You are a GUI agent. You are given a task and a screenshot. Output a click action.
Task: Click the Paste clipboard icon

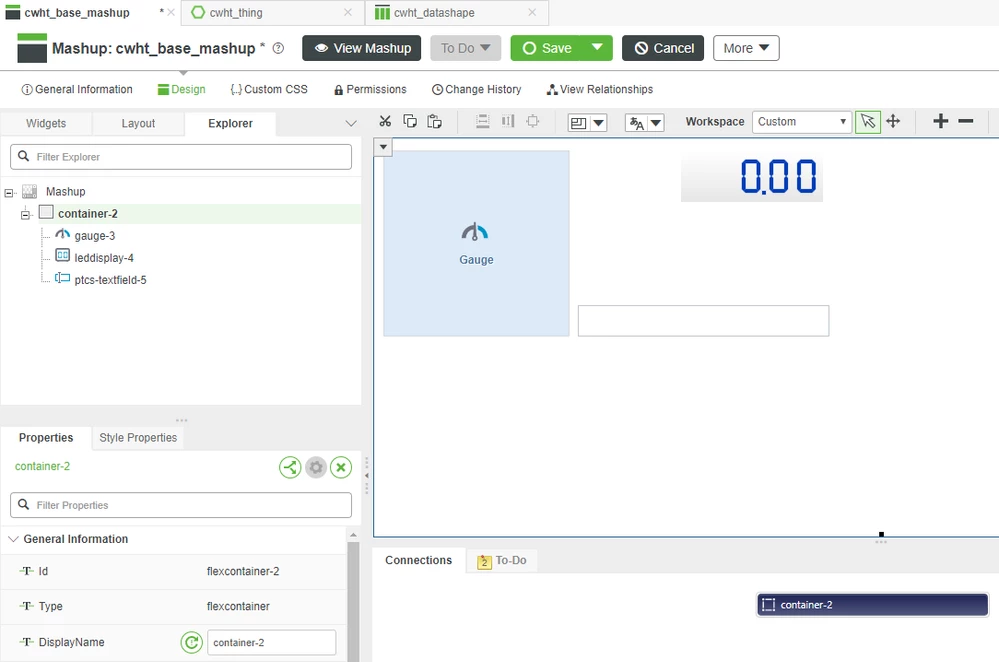(x=435, y=121)
